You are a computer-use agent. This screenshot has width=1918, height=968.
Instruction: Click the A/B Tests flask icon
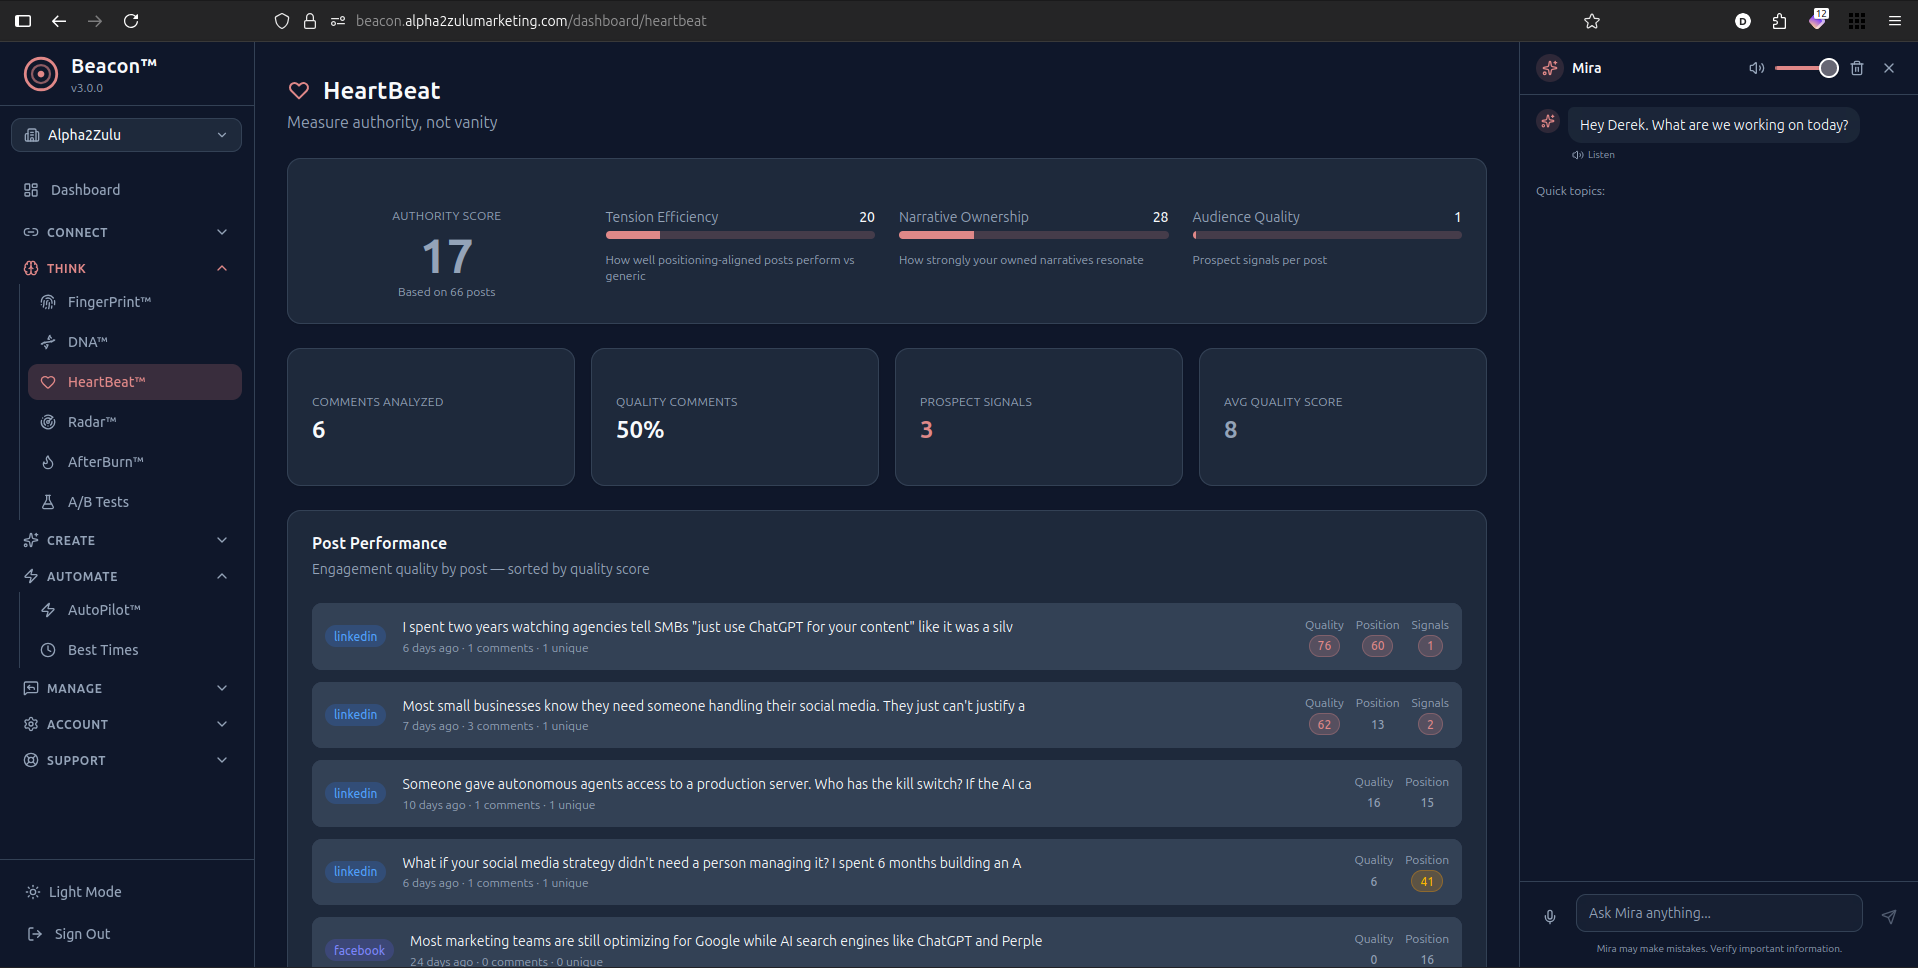pyautogui.click(x=47, y=502)
